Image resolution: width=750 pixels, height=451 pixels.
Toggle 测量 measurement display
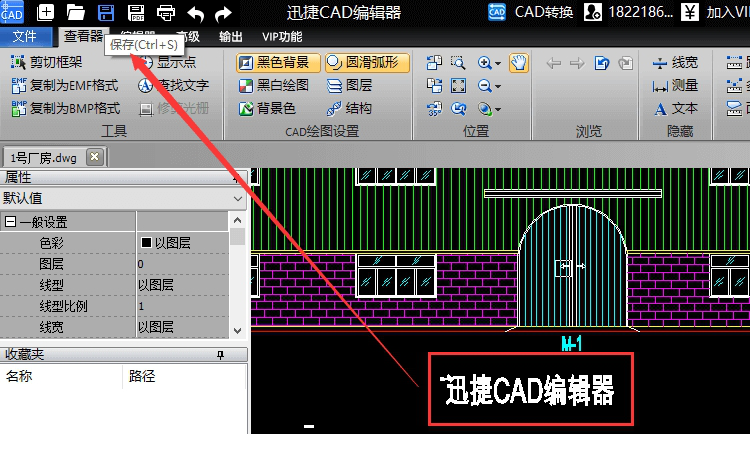click(675, 85)
